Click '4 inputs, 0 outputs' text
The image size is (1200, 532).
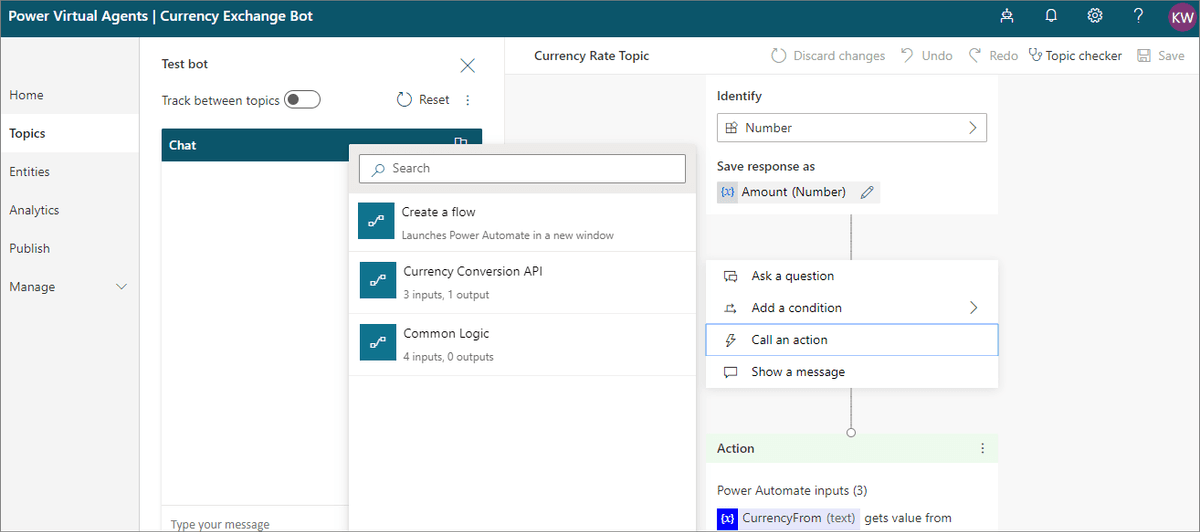tap(448, 356)
